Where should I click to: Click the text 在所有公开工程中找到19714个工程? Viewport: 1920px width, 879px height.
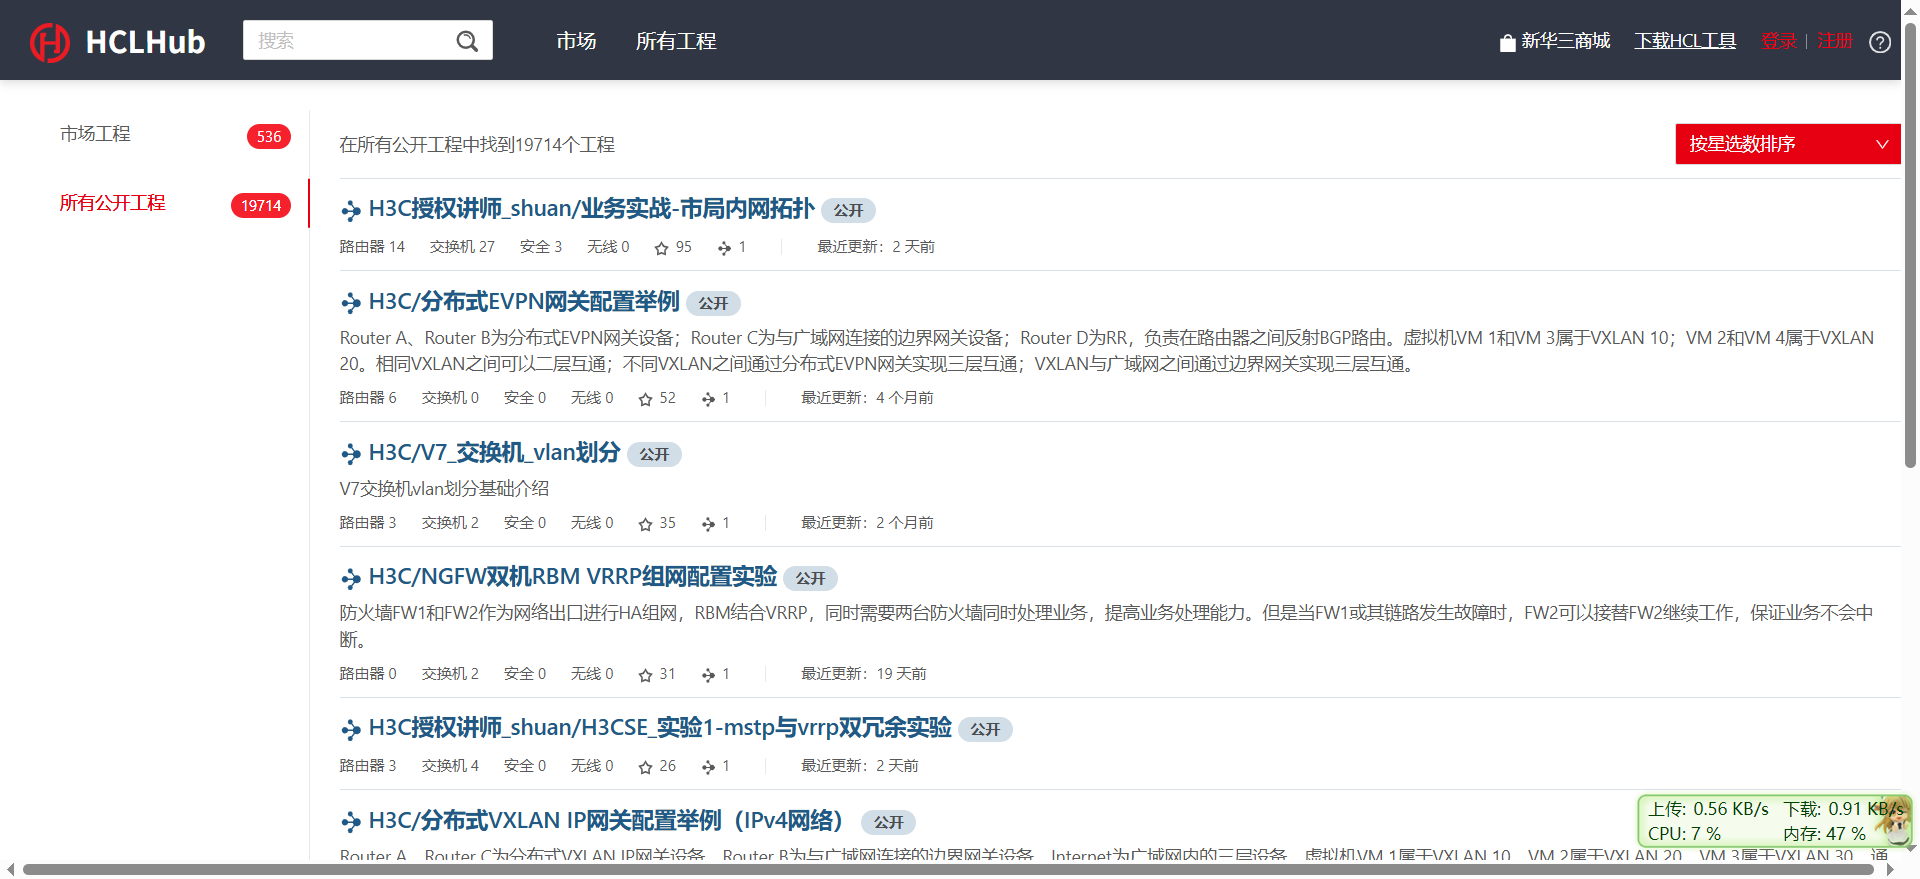click(x=477, y=145)
